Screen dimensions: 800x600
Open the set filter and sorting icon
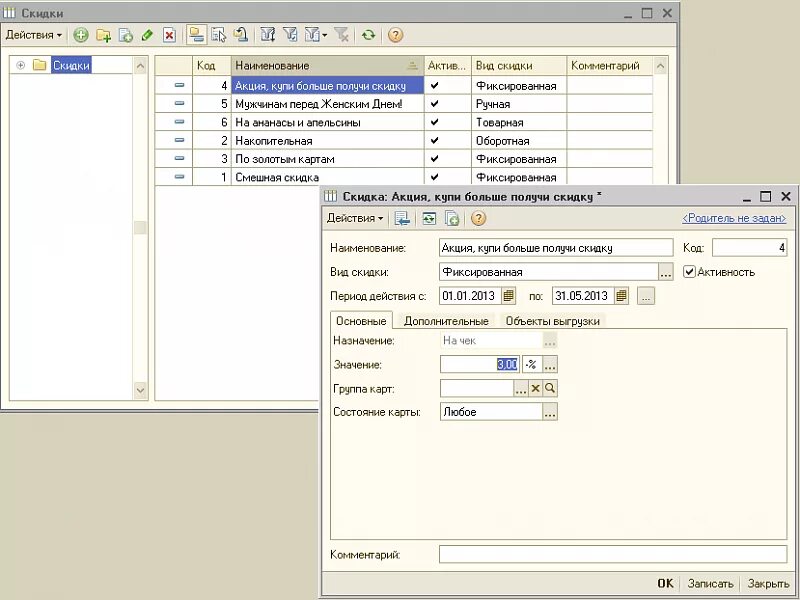(x=268, y=35)
